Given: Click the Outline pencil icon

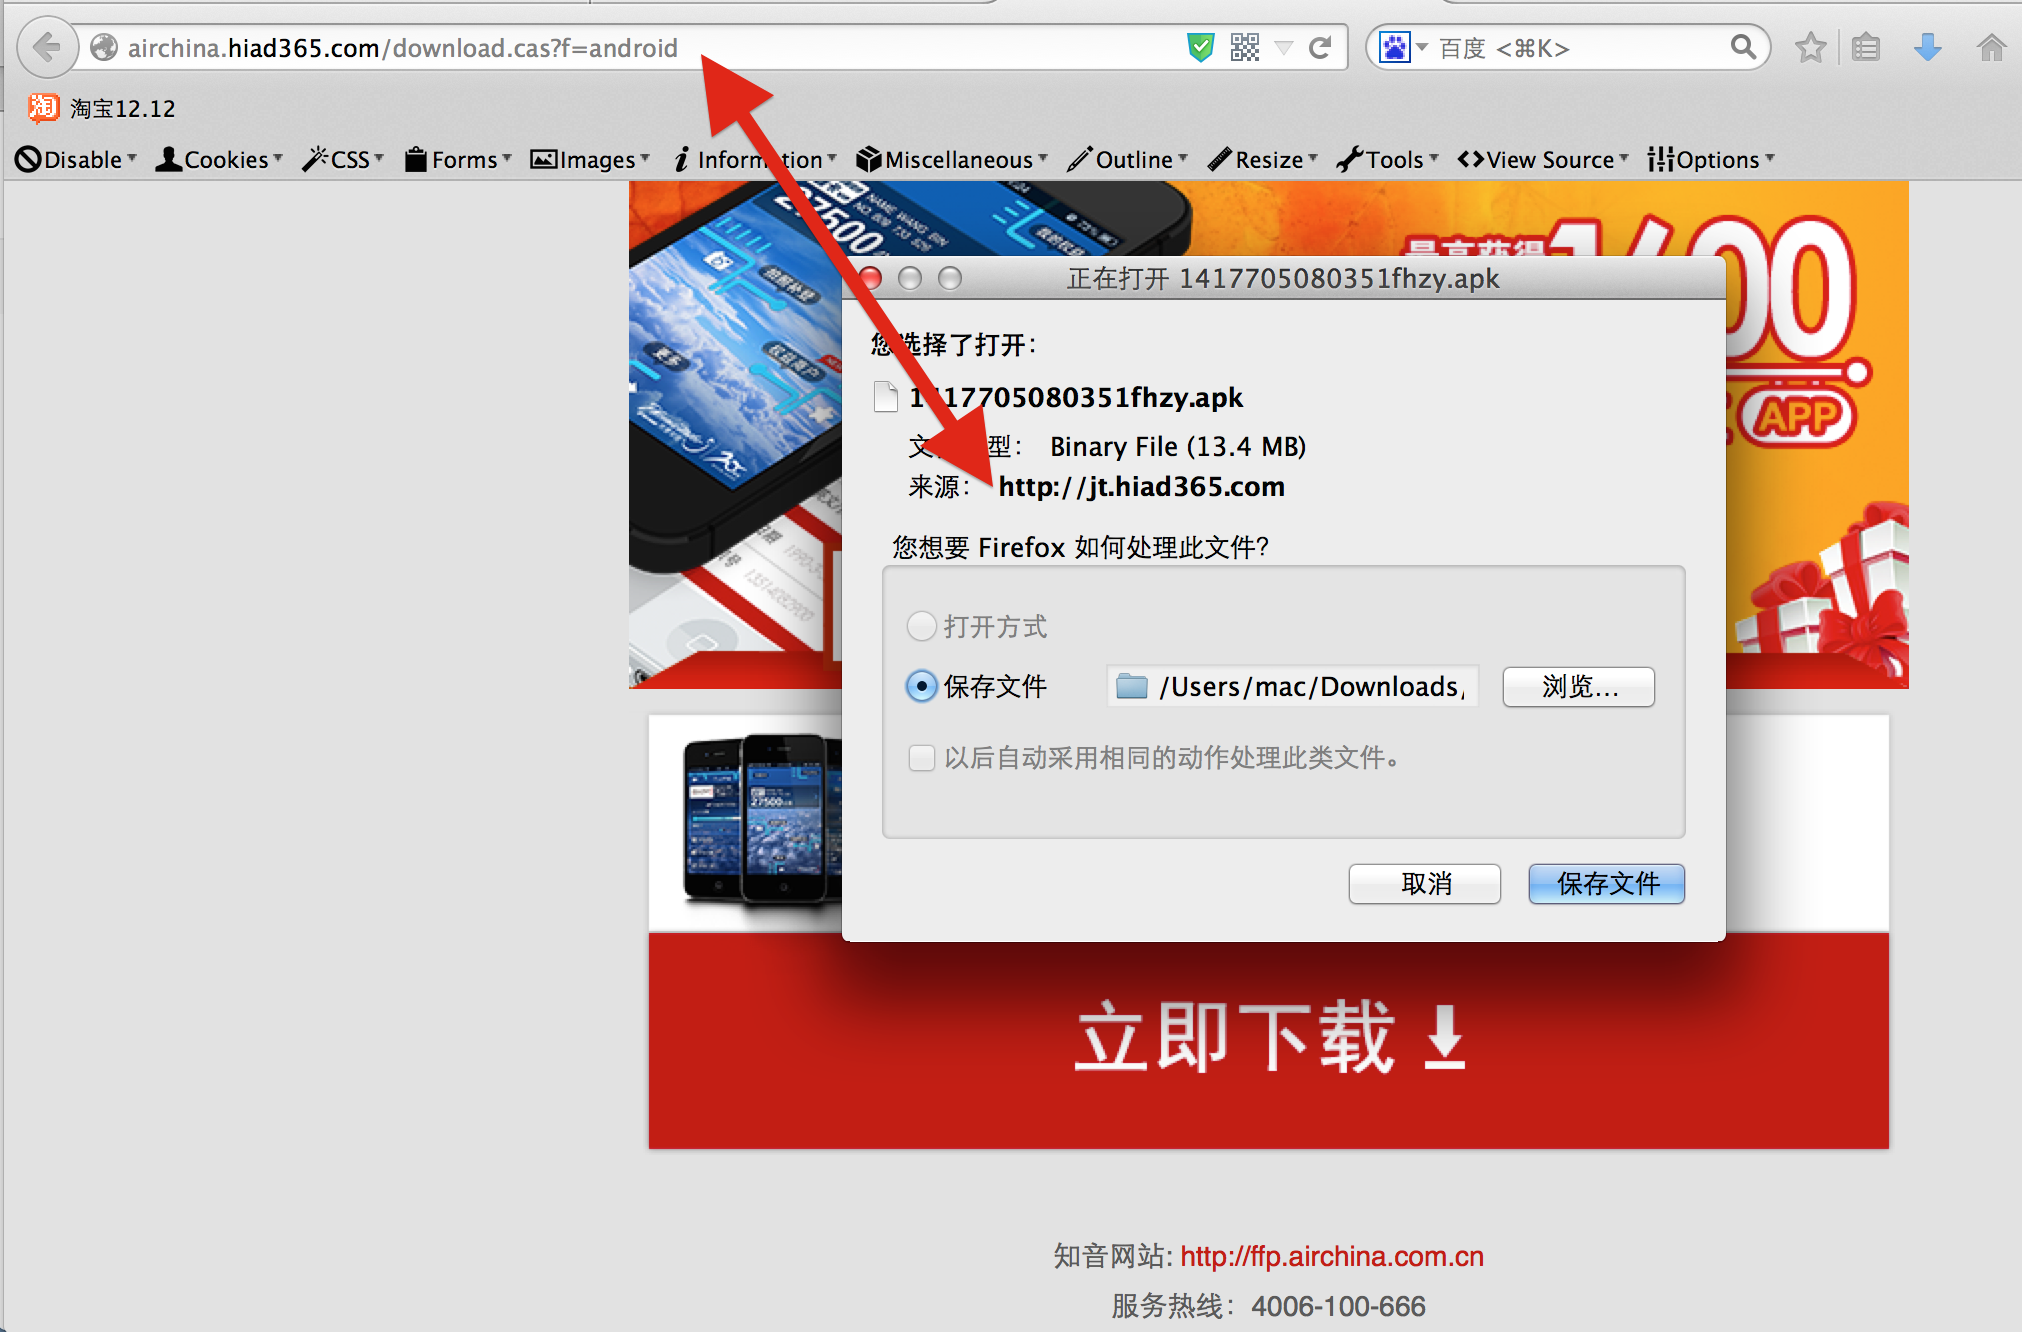Looking at the screenshot, I should (x=1079, y=159).
